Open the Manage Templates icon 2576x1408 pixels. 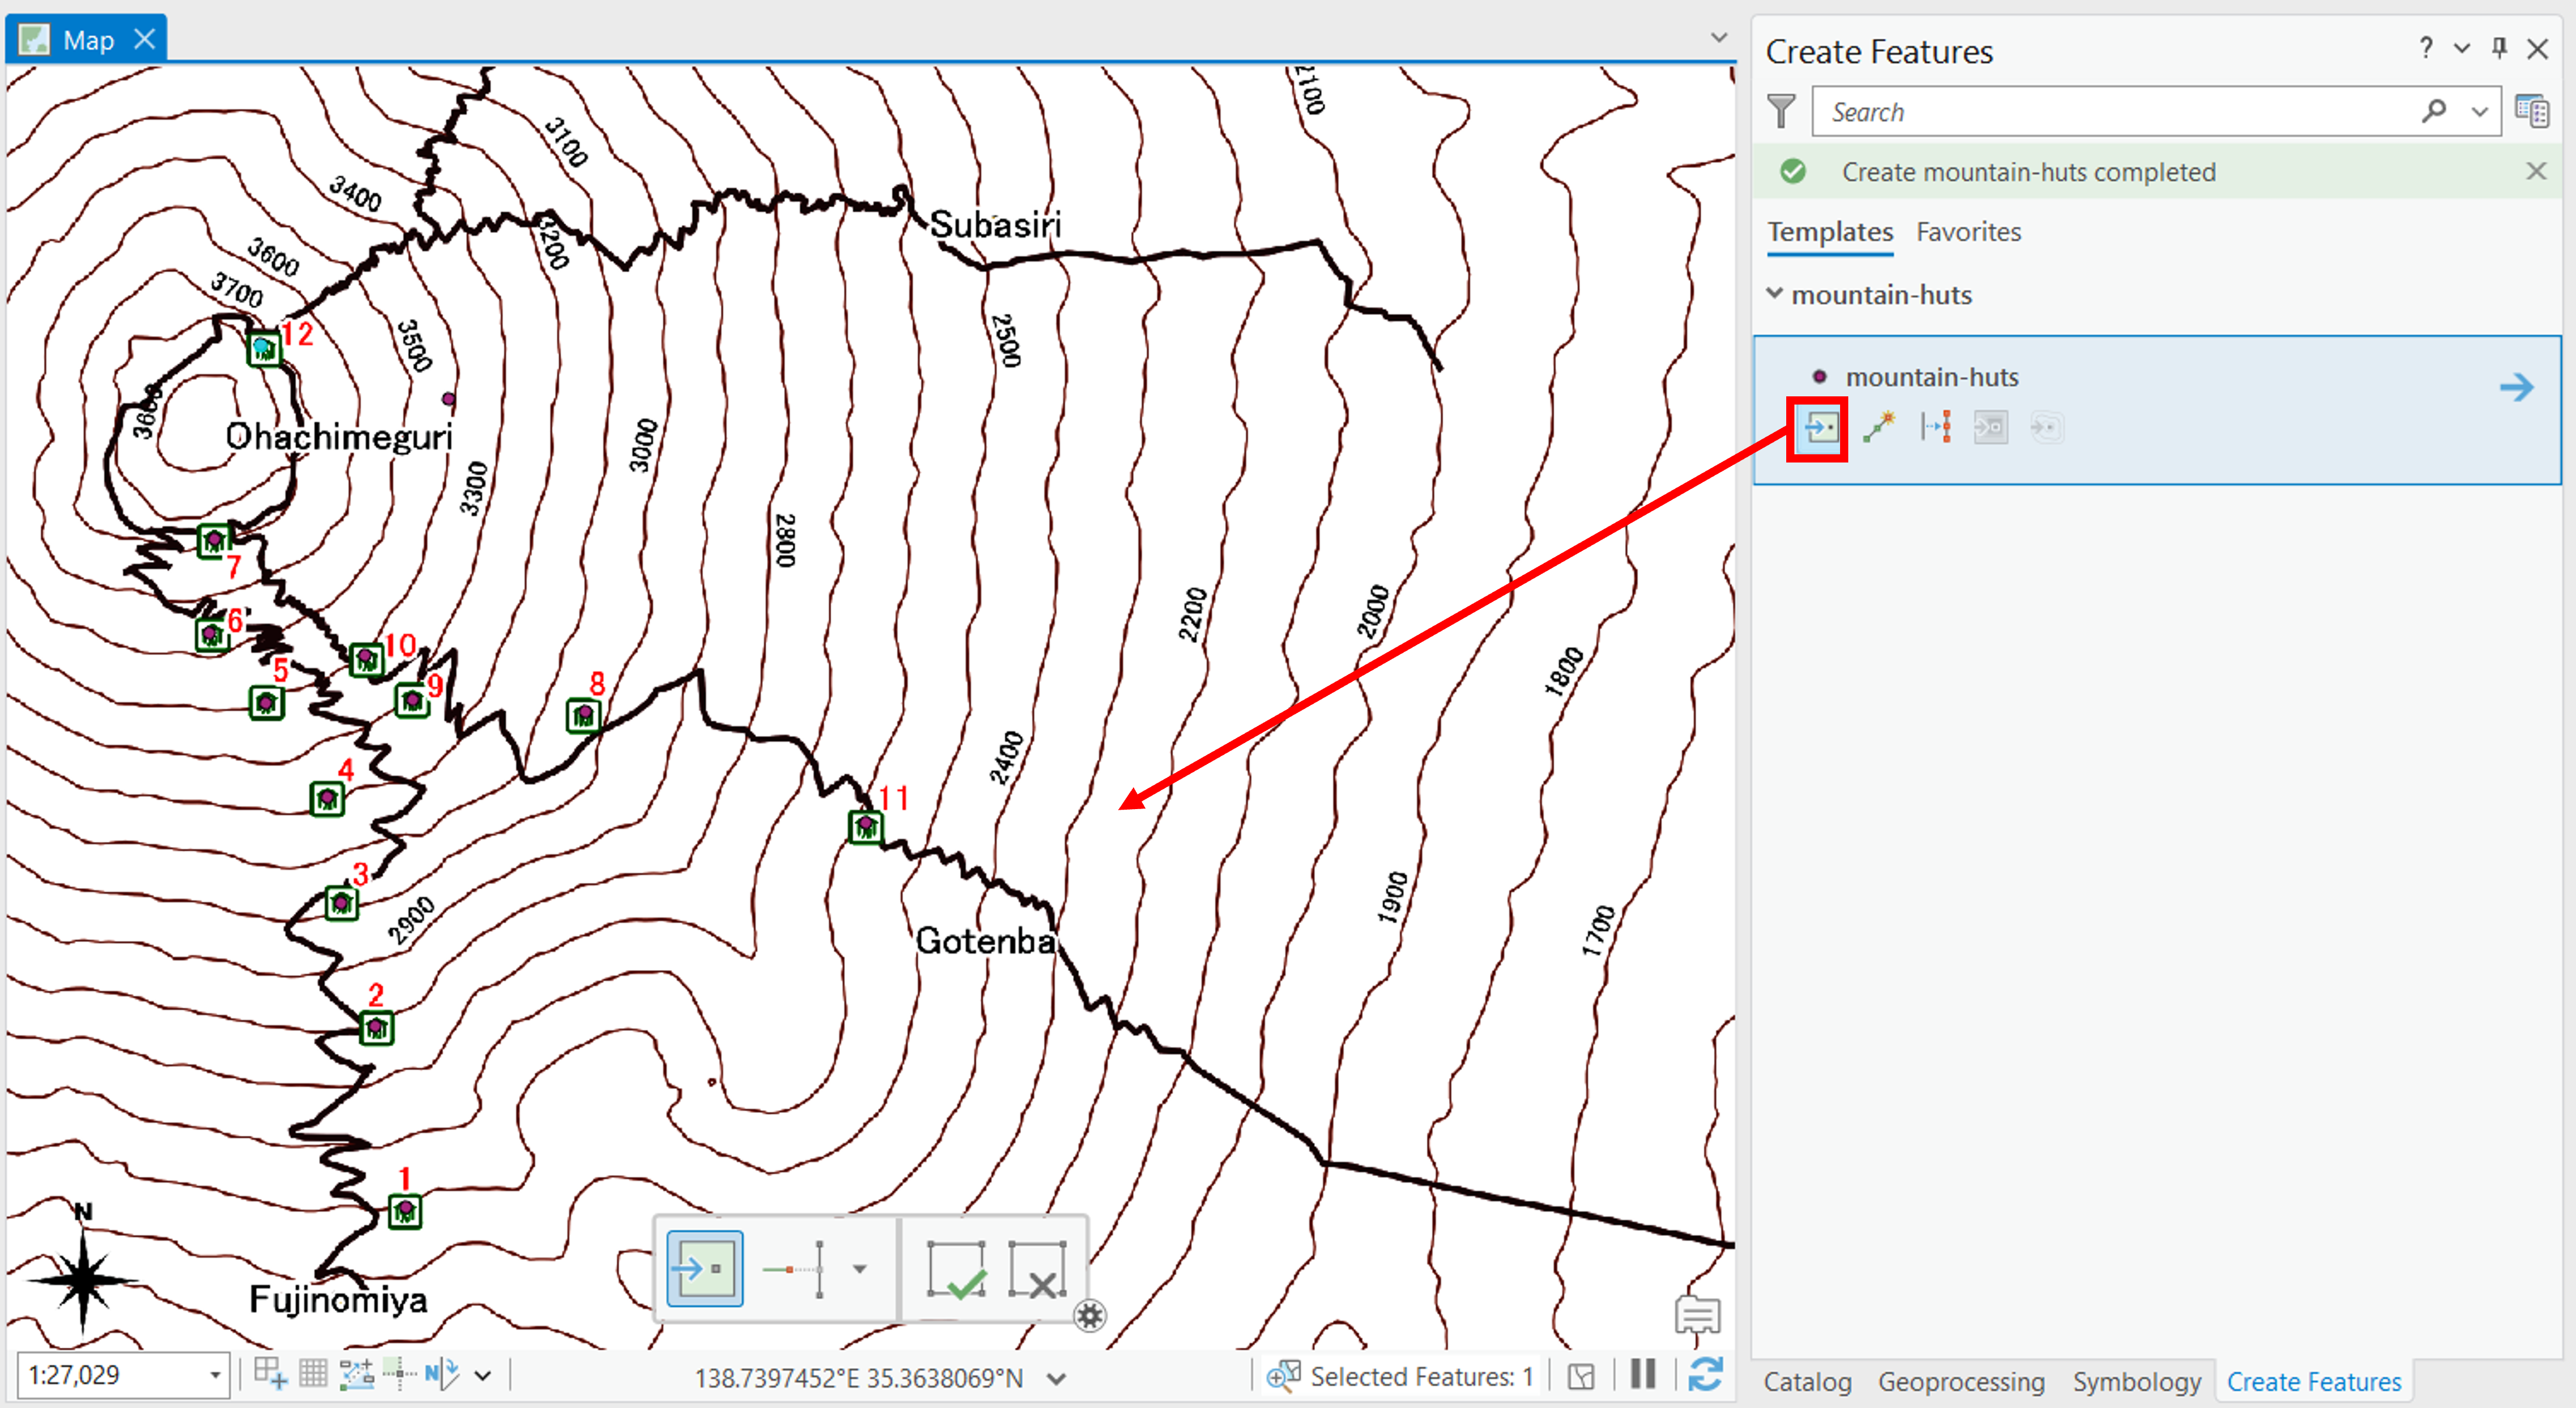pos(2532,111)
